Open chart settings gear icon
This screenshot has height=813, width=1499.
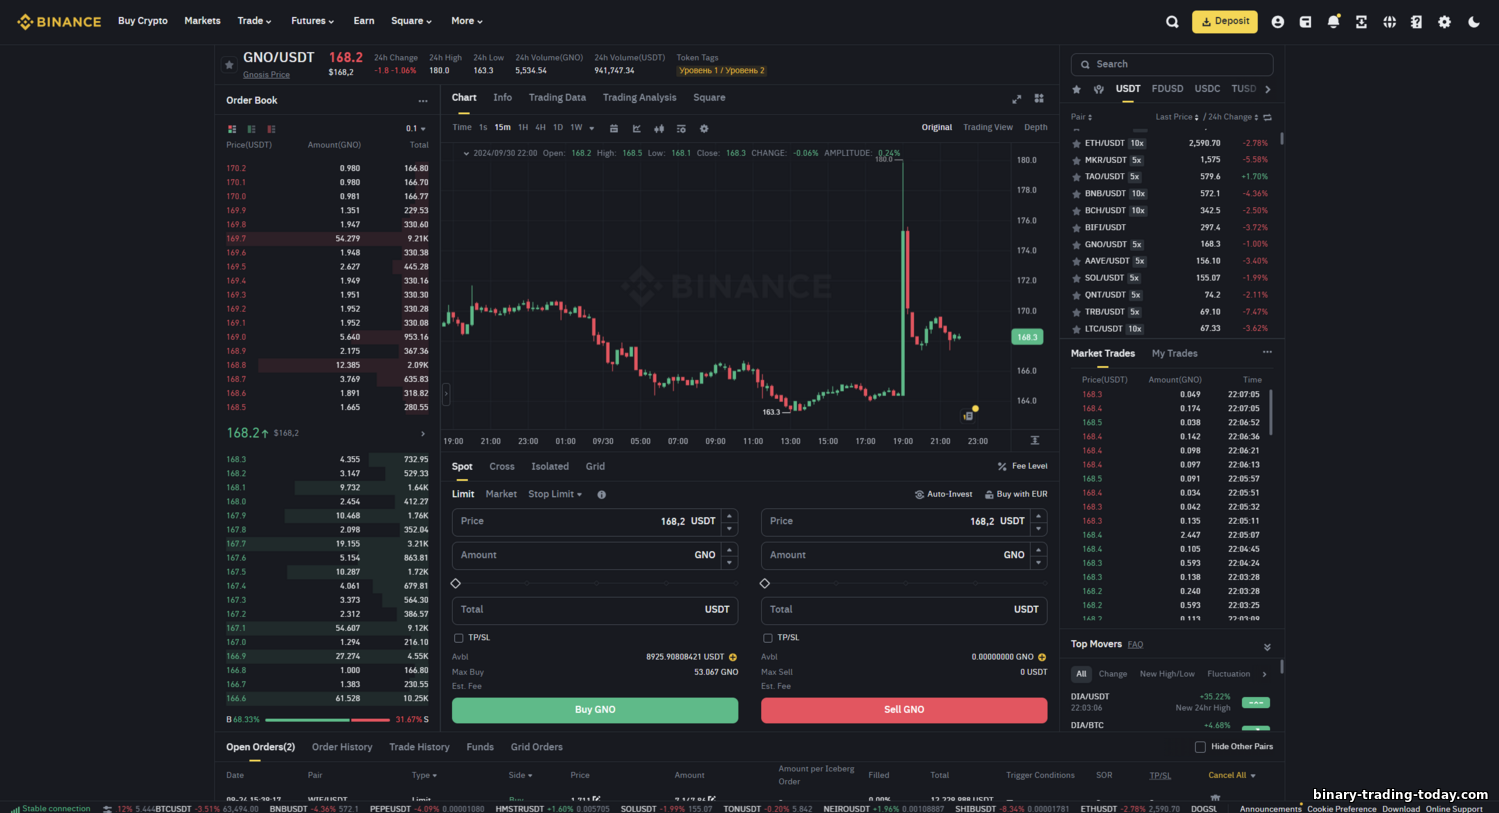[704, 128]
